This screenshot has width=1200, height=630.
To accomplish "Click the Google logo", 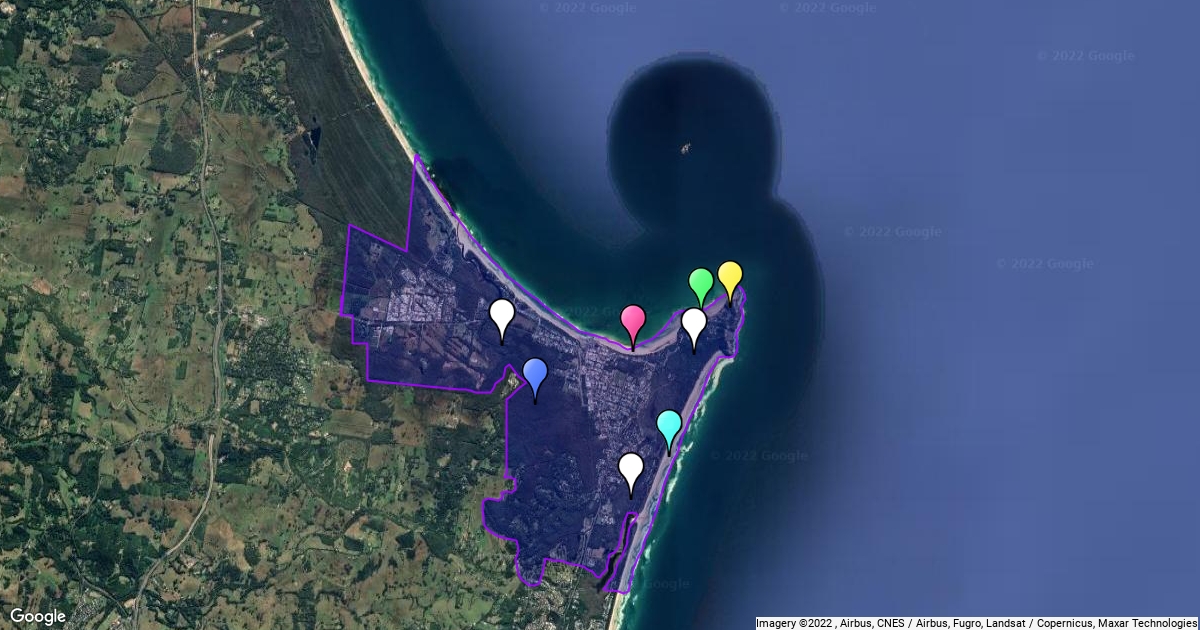I will (x=38, y=616).
